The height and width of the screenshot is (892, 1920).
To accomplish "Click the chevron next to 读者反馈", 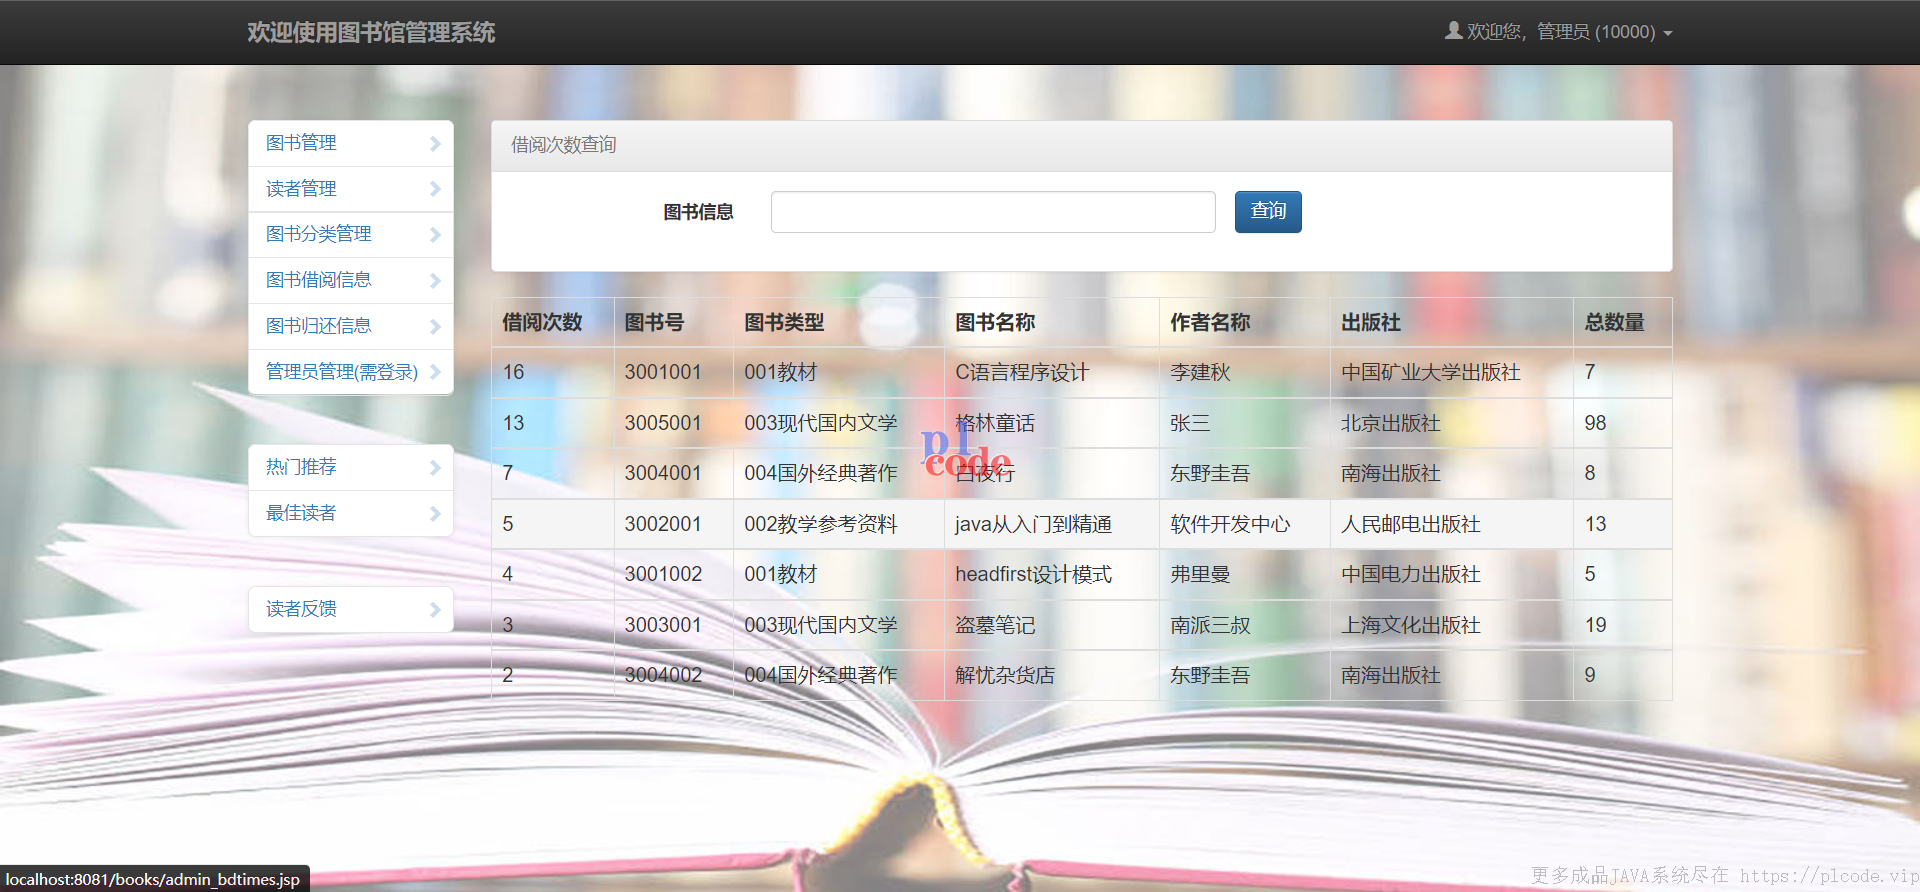I will (x=435, y=609).
